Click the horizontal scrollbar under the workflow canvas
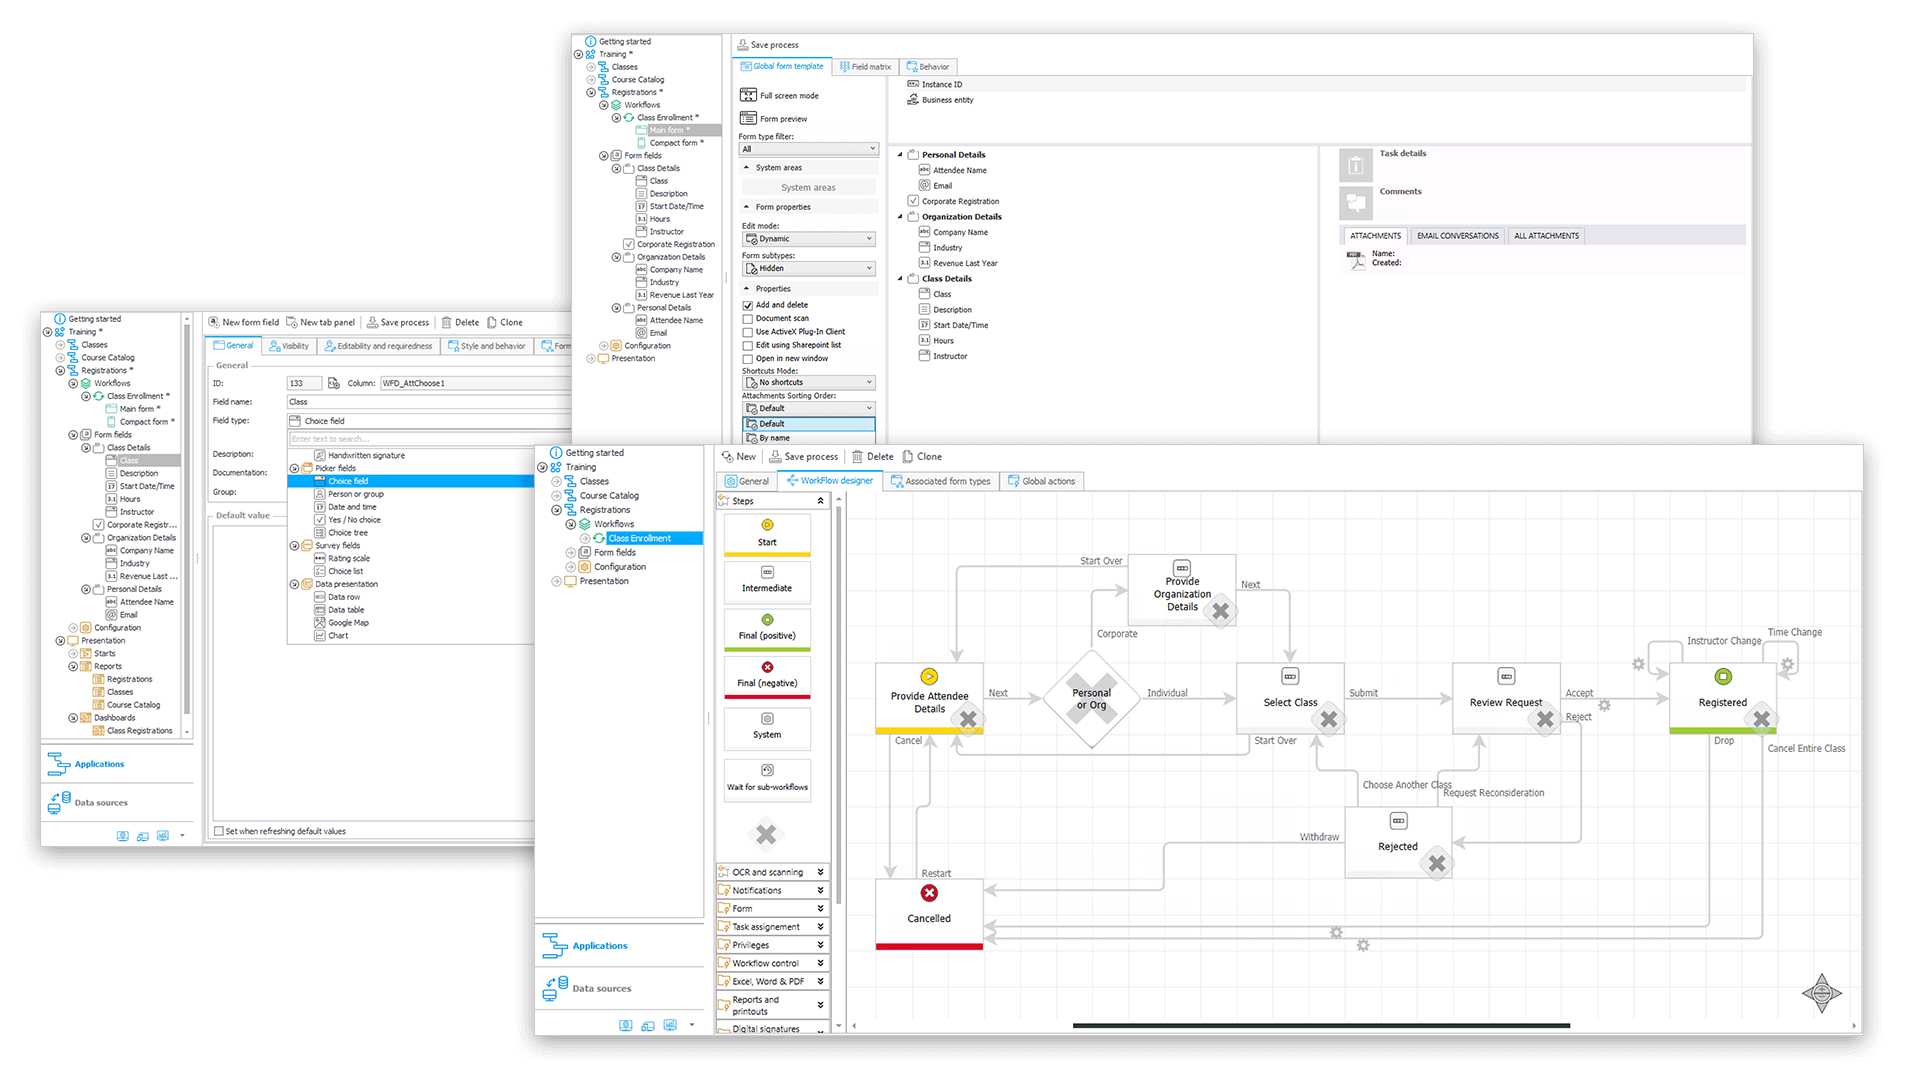1920x1080 pixels. (x=1321, y=1025)
